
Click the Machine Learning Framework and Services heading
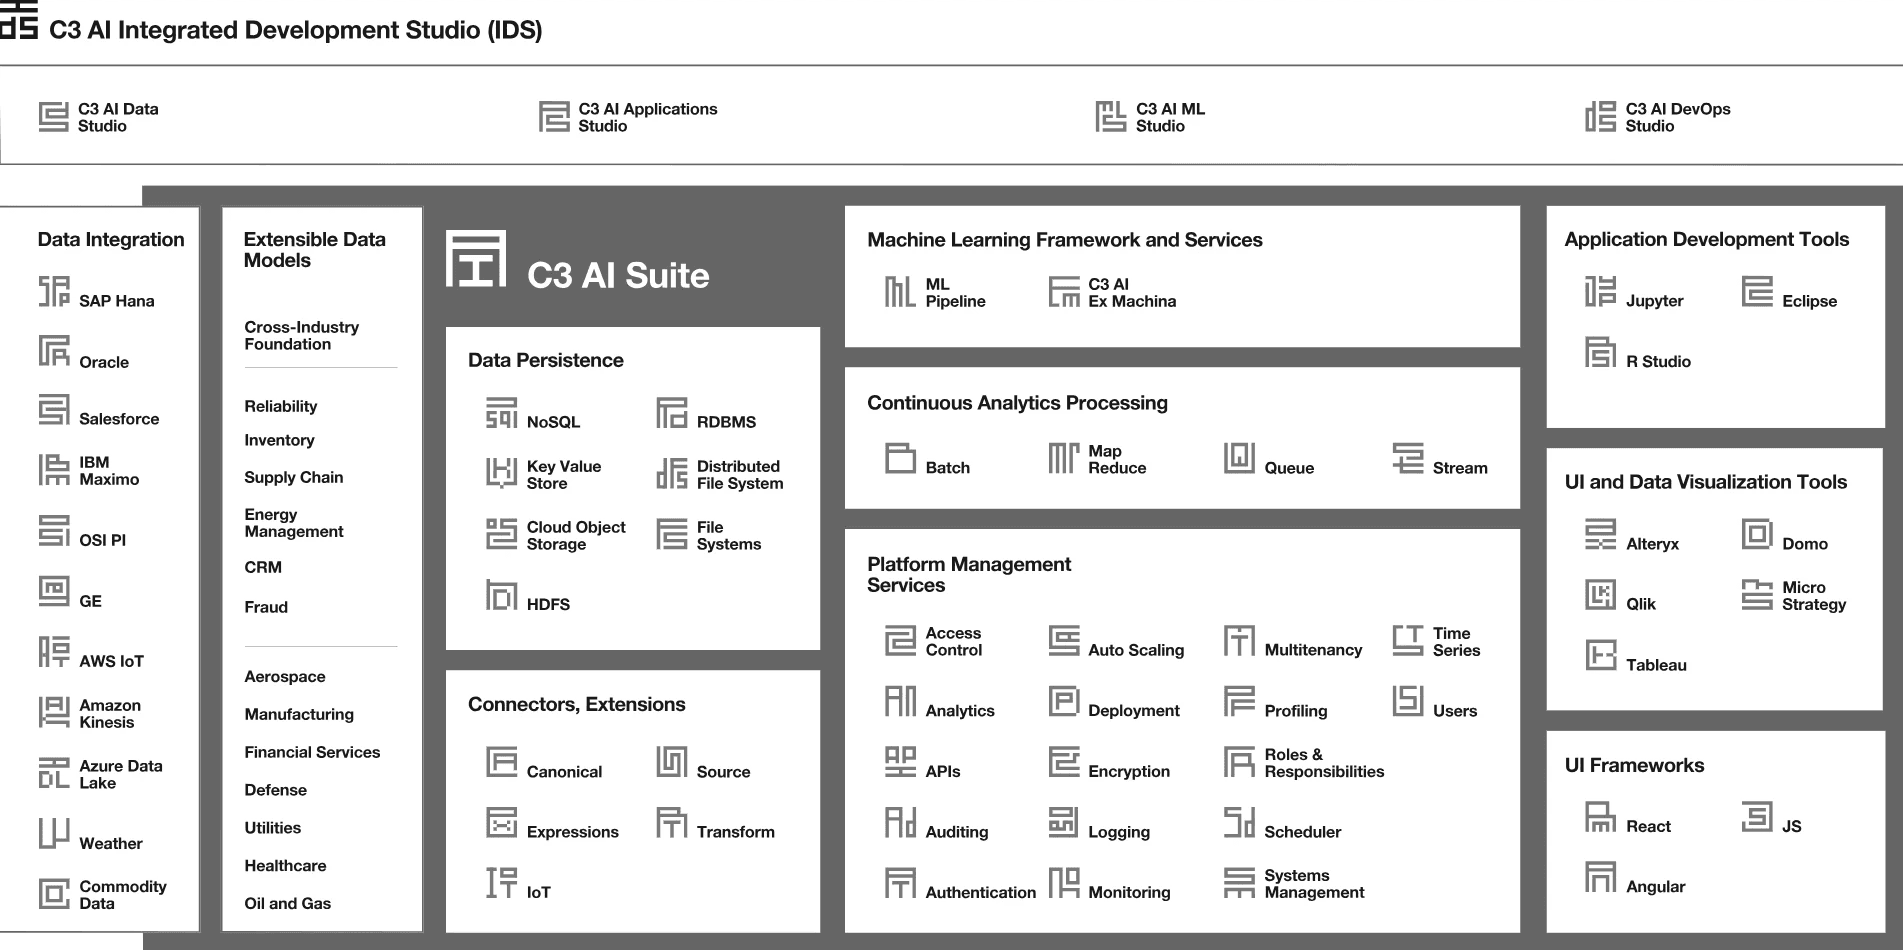click(x=1064, y=240)
